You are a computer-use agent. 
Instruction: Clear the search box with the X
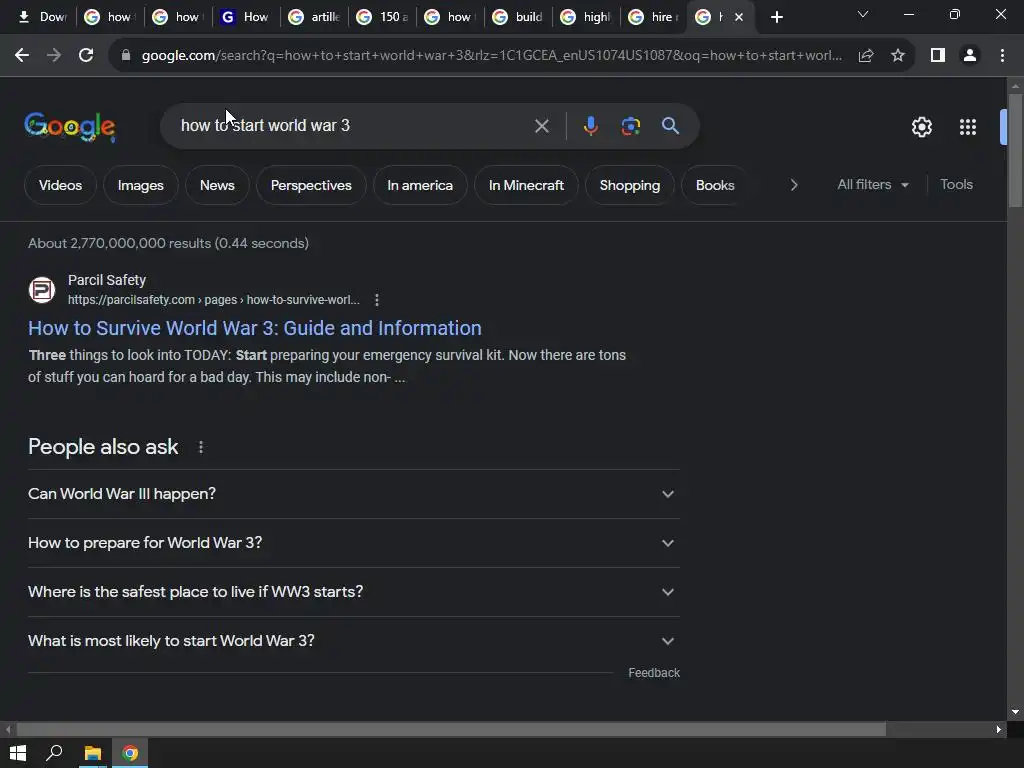[541, 126]
